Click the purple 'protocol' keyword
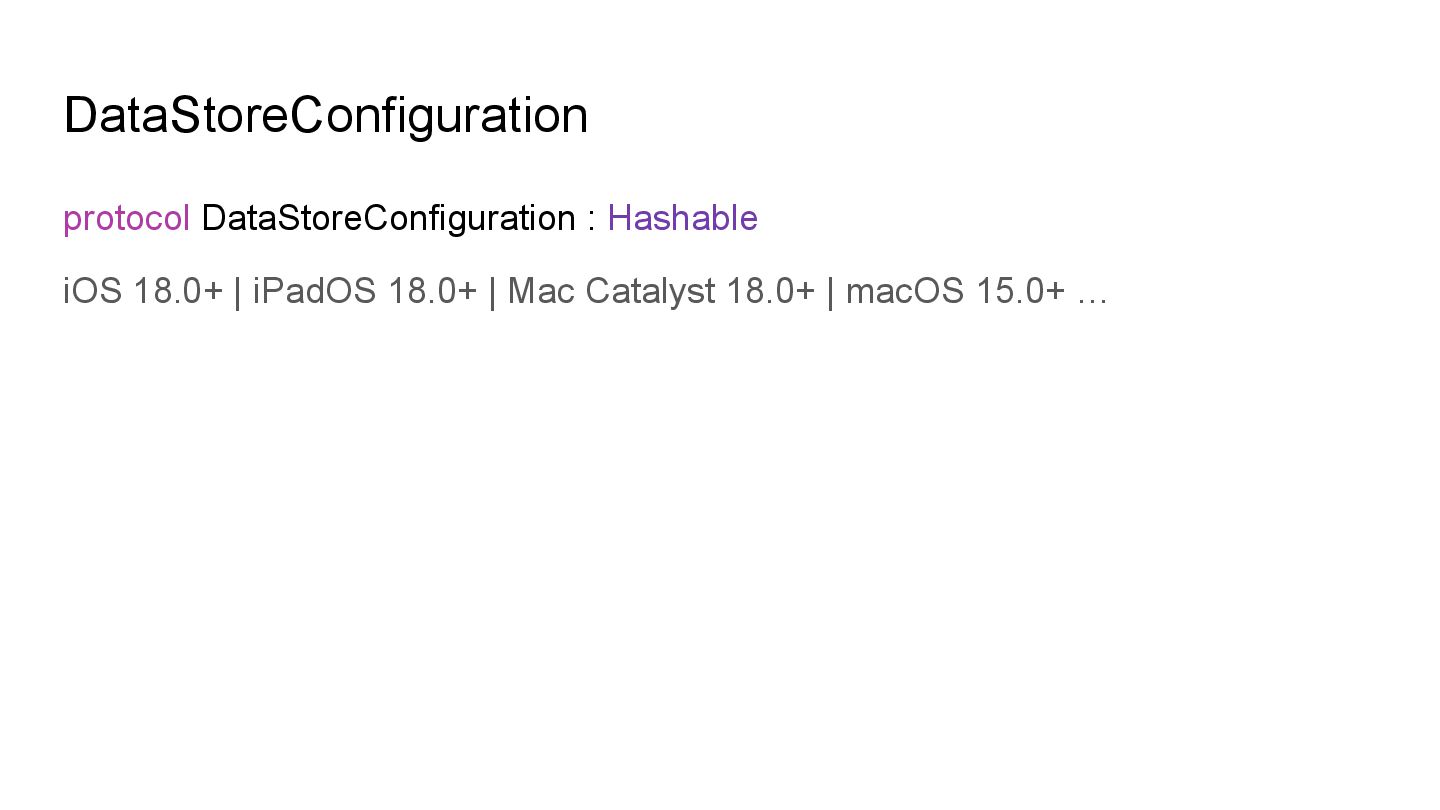The height and width of the screenshot is (810, 1440). coord(126,218)
